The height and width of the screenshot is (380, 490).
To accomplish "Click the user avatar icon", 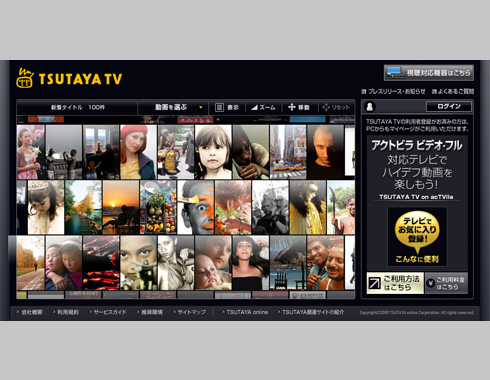I will pos(370,106).
